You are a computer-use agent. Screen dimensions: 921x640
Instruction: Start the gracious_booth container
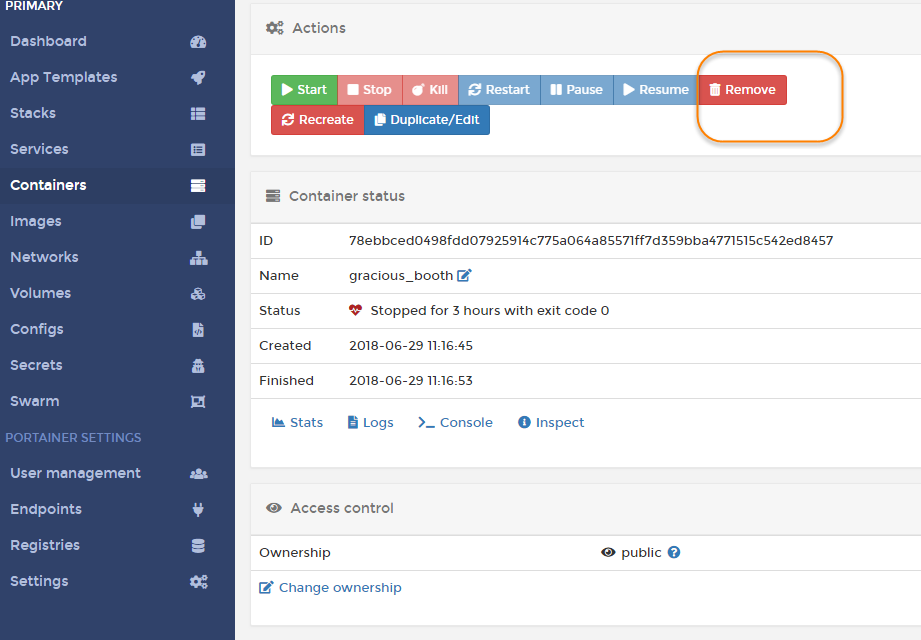click(x=303, y=89)
